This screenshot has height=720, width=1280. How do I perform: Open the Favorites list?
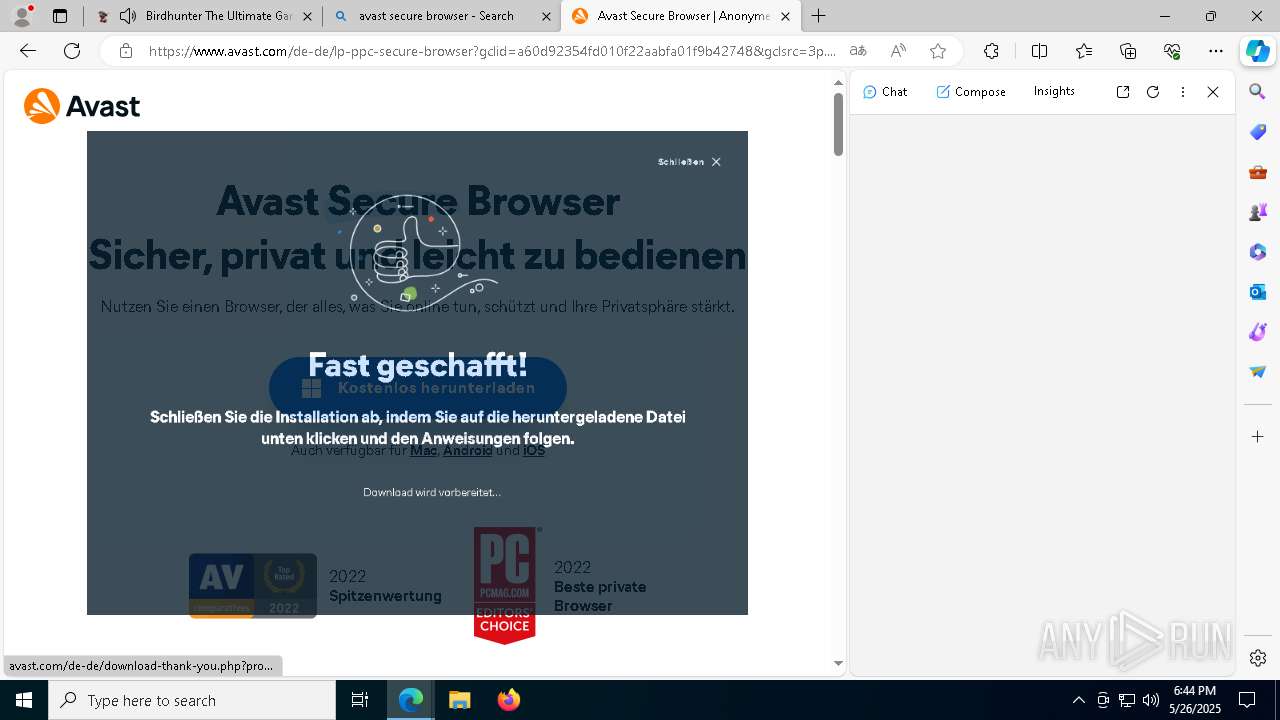1084,51
